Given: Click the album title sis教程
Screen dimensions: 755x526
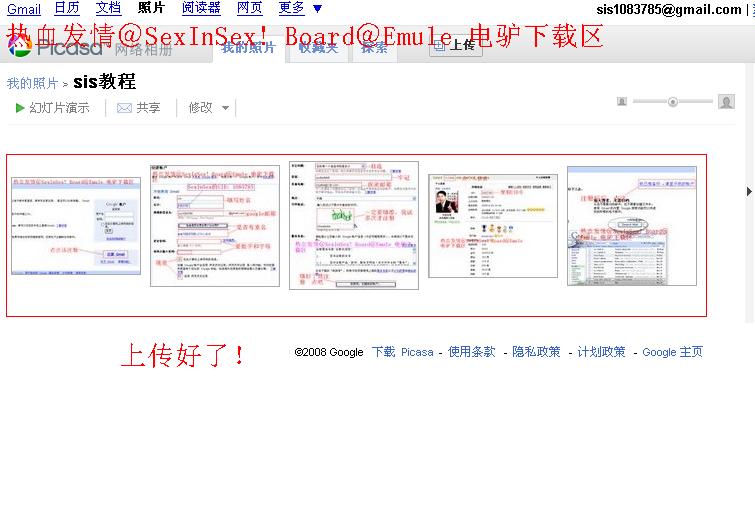Looking at the screenshot, I should [x=104, y=82].
